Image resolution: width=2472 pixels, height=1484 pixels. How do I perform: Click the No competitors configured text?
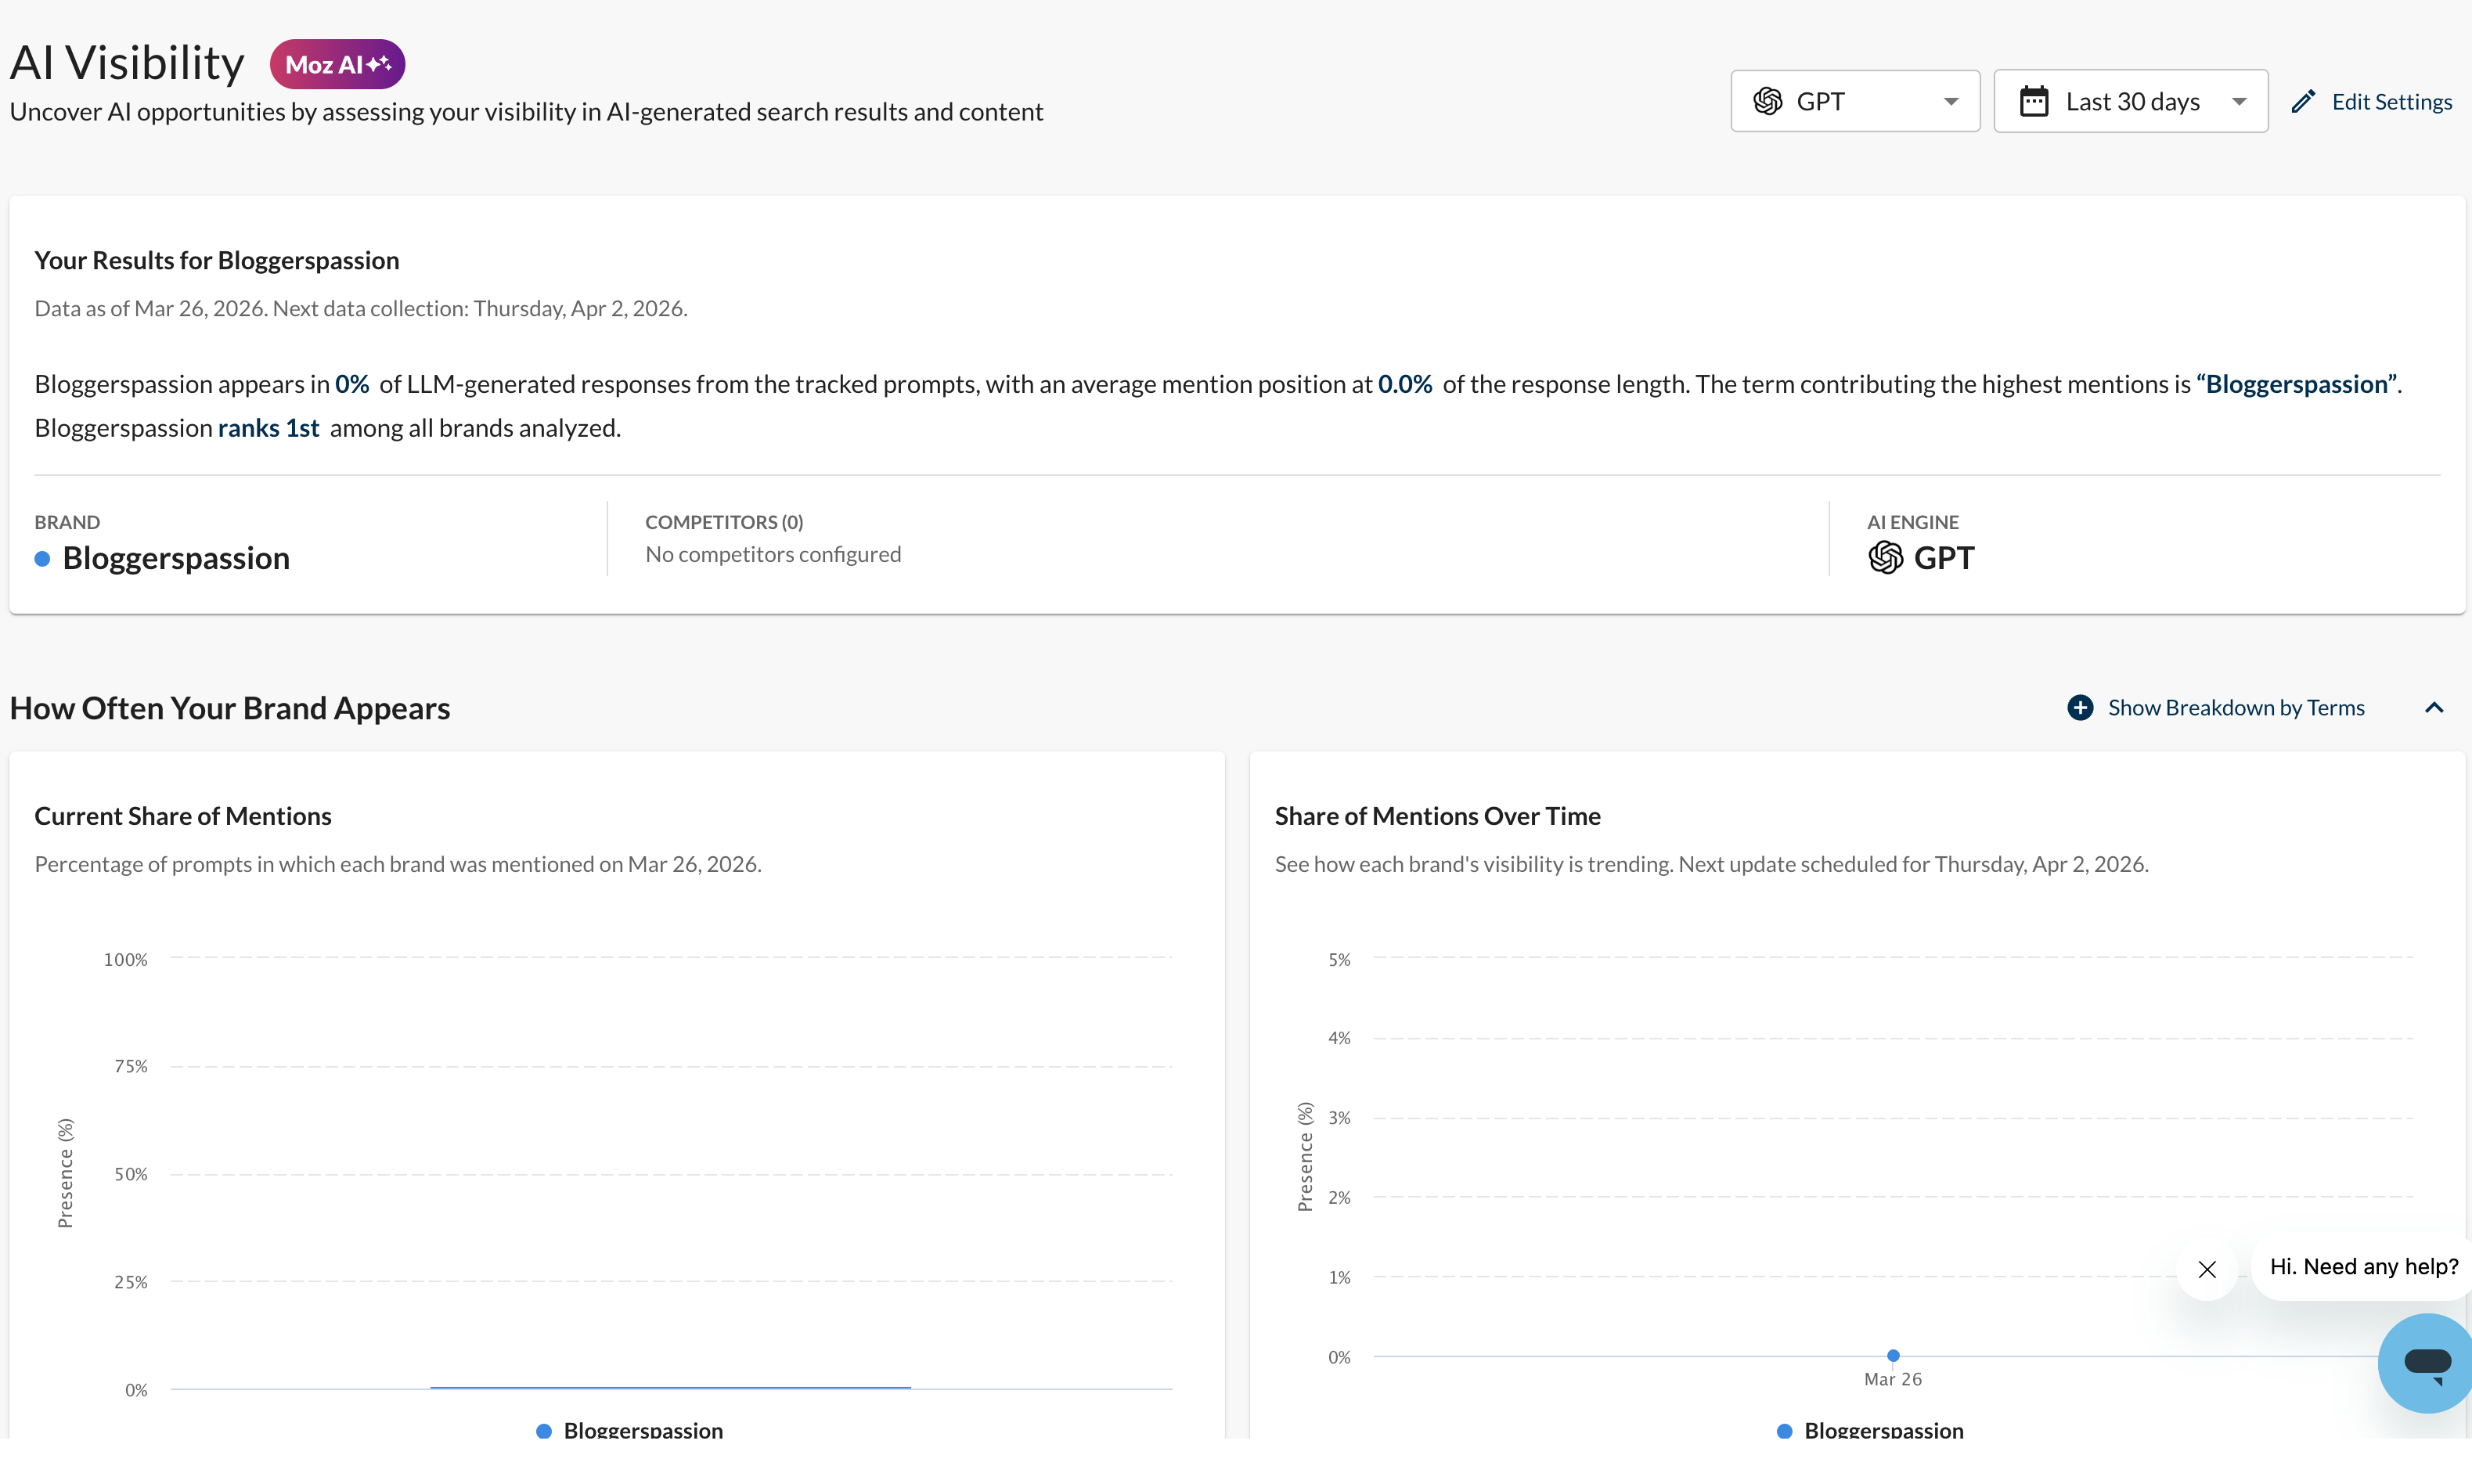click(773, 554)
